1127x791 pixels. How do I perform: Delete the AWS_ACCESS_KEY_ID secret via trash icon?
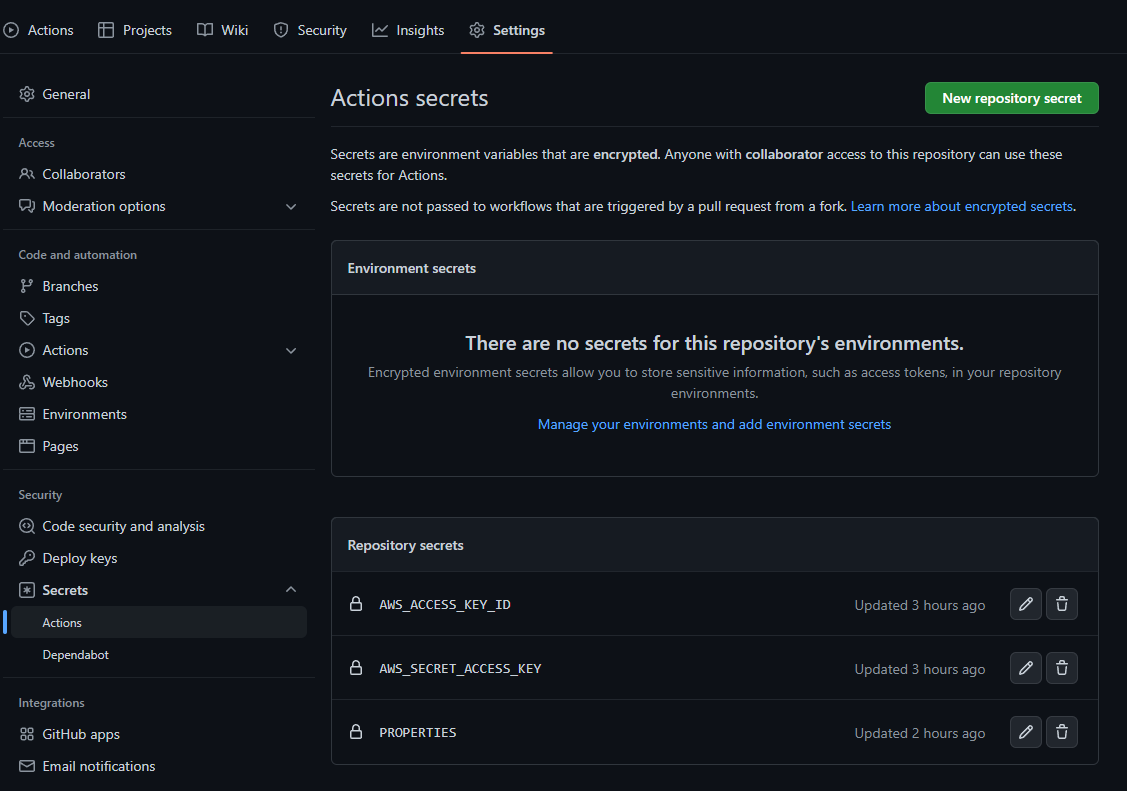[1061, 604]
